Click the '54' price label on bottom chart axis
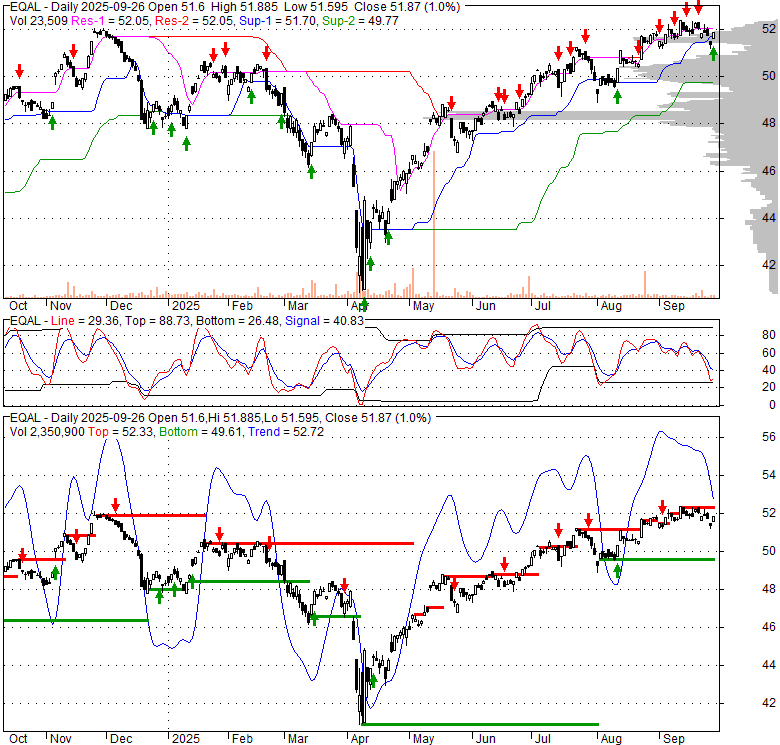This screenshot has height=745, width=780. [769, 475]
